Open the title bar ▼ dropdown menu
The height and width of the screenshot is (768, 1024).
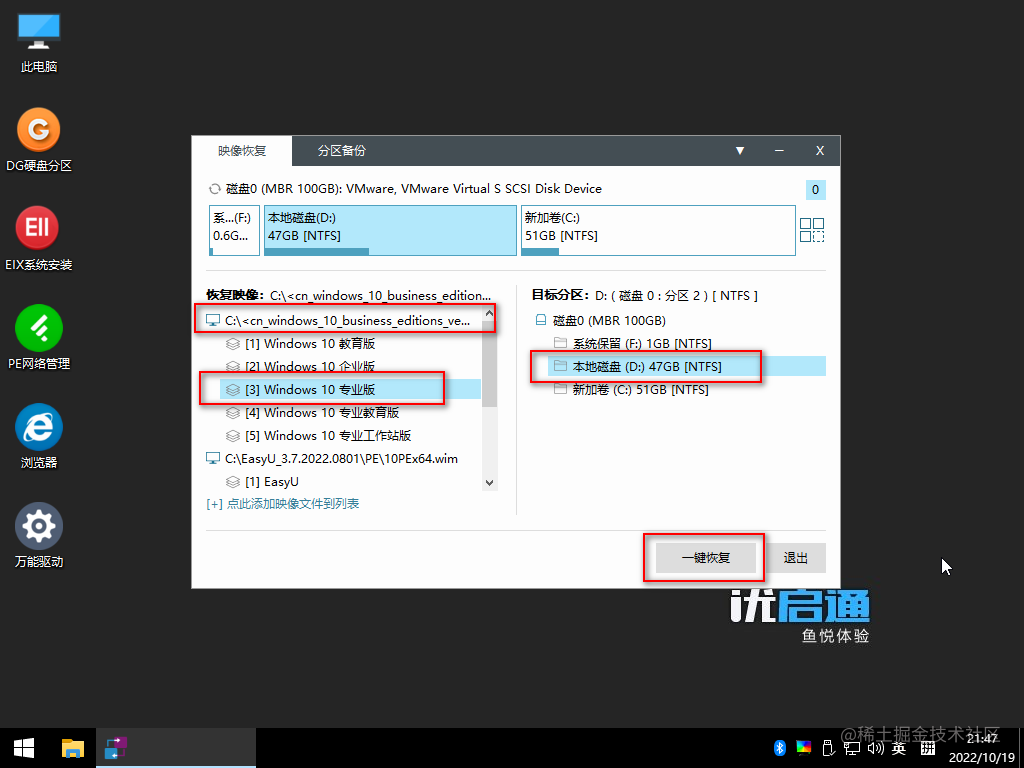740,151
